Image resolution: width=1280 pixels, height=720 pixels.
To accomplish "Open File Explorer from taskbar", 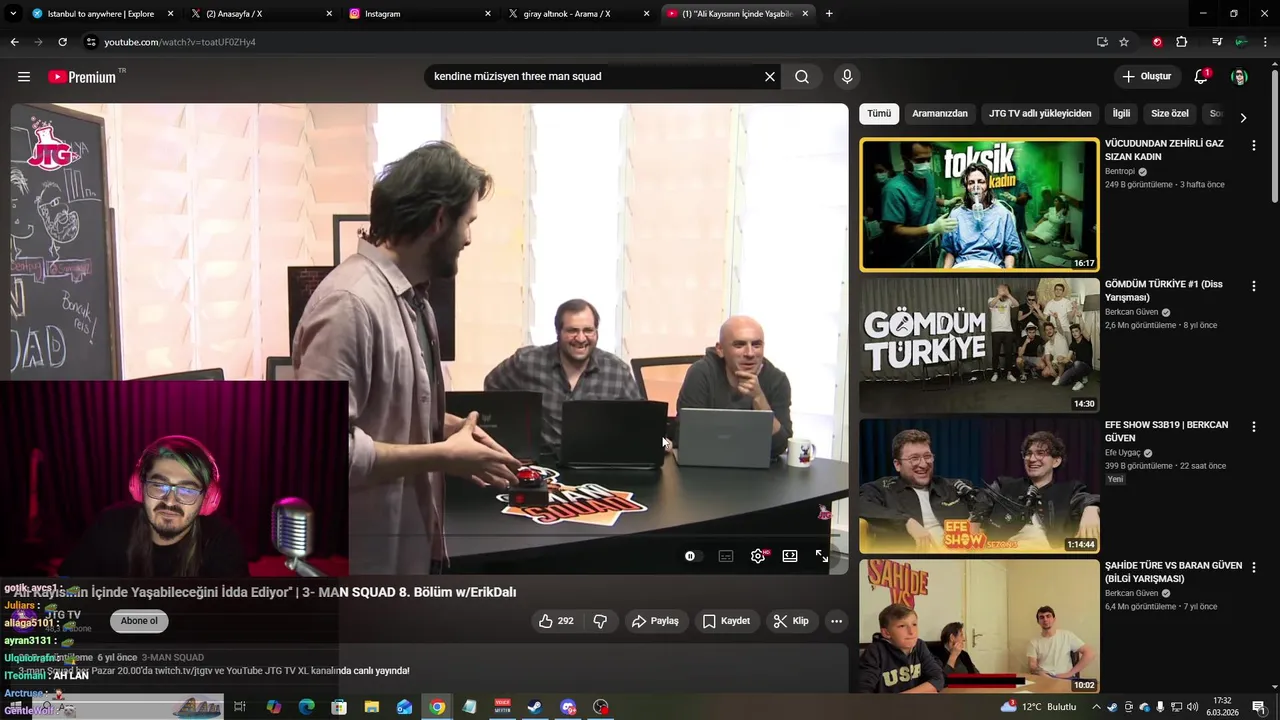I will point(371,707).
